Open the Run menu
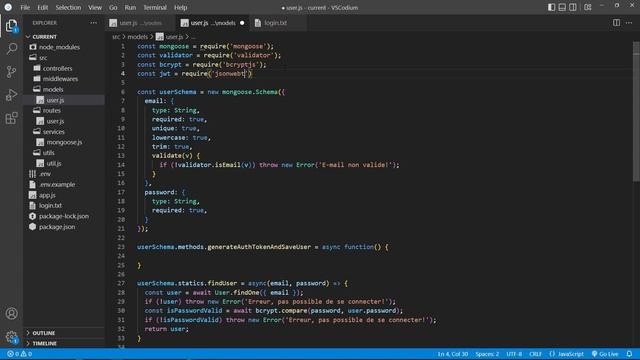The height and width of the screenshot is (360, 640). pyautogui.click(x=130, y=7)
